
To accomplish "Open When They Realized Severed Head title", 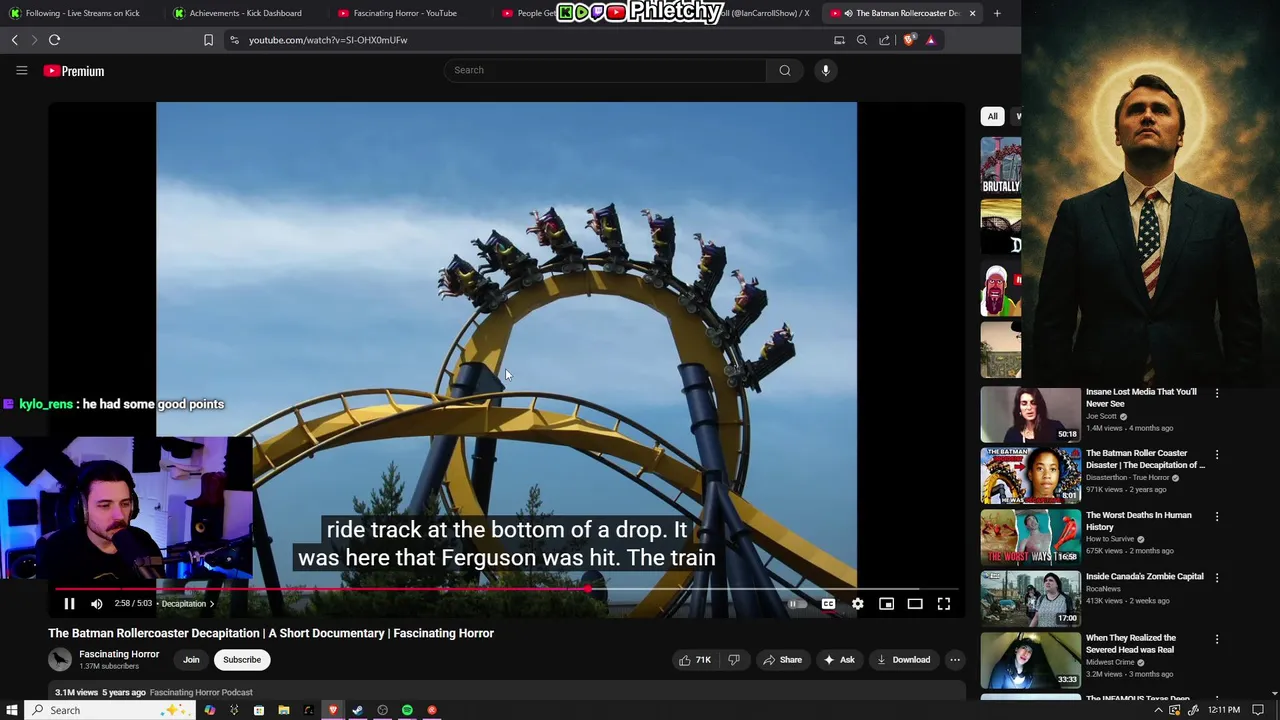I will coord(1131,644).
